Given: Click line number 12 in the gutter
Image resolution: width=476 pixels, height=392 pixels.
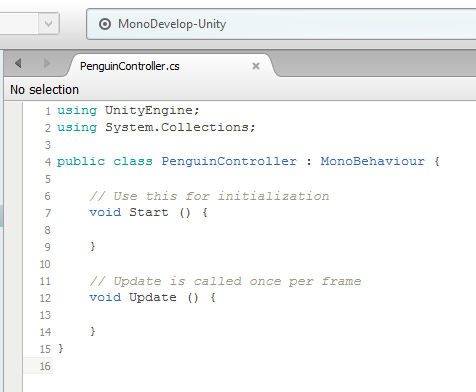Looking at the screenshot, I should pos(45,298).
